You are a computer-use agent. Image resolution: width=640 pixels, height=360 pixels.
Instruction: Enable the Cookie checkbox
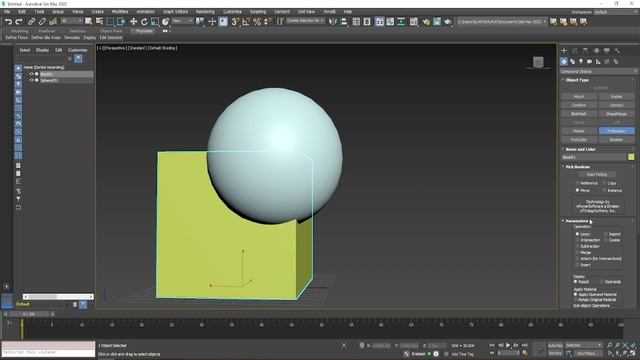[x=606, y=240]
